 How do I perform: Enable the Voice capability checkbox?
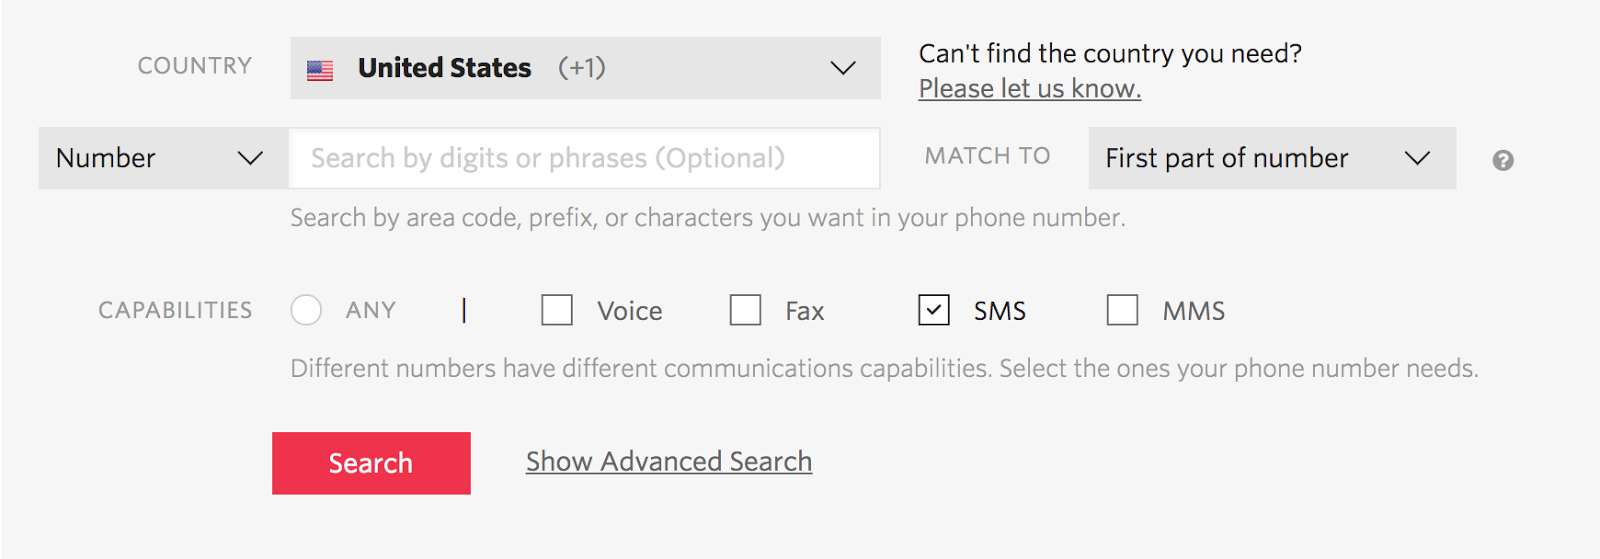[x=557, y=310]
